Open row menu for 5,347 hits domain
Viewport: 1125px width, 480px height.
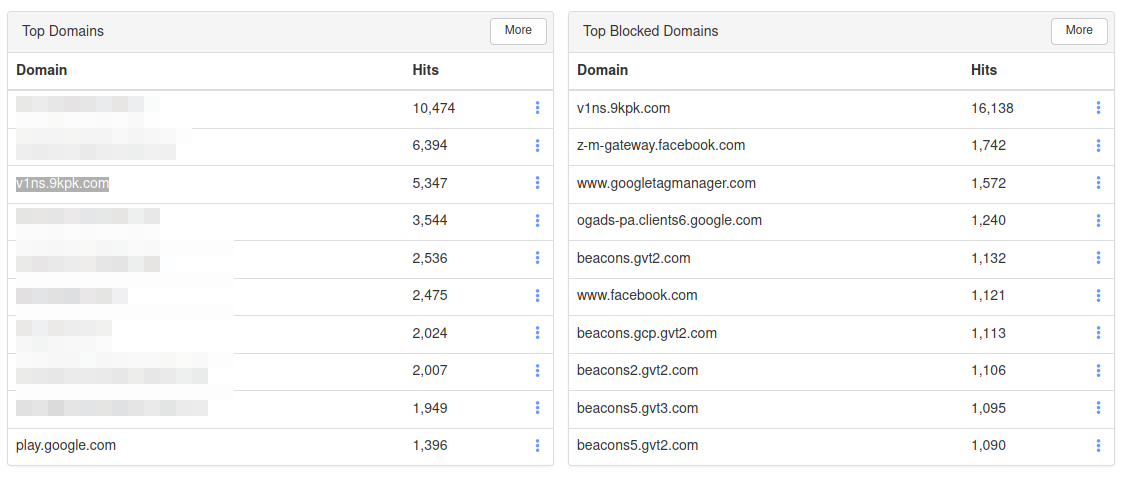537,183
